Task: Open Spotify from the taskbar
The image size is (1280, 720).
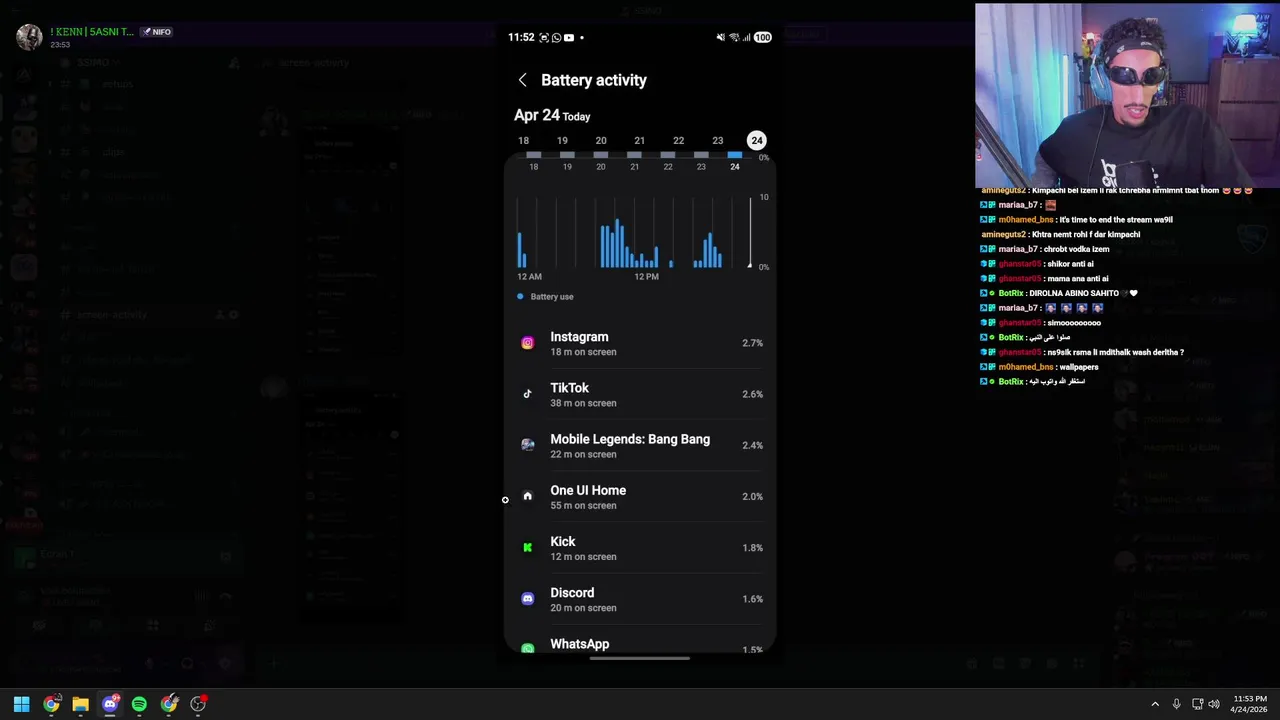Action: [139, 704]
